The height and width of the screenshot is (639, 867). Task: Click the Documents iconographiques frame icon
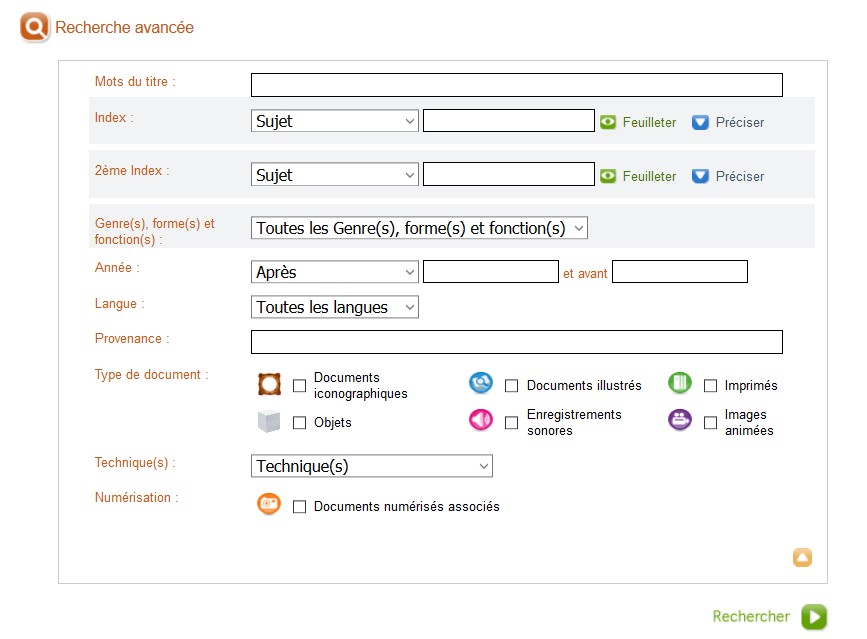269,384
